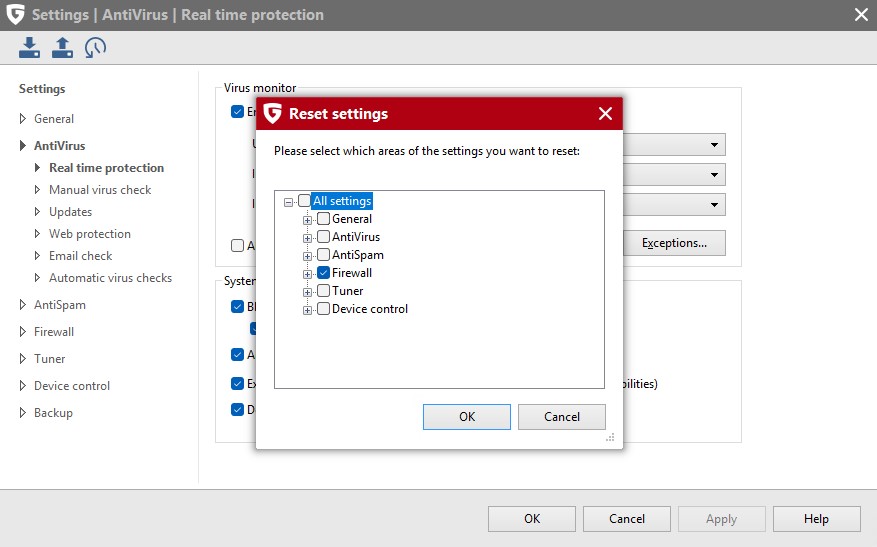Check the AntiSpam checkbox in reset tree
The height and width of the screenshot is (547, 877).
tap(323, 254)
